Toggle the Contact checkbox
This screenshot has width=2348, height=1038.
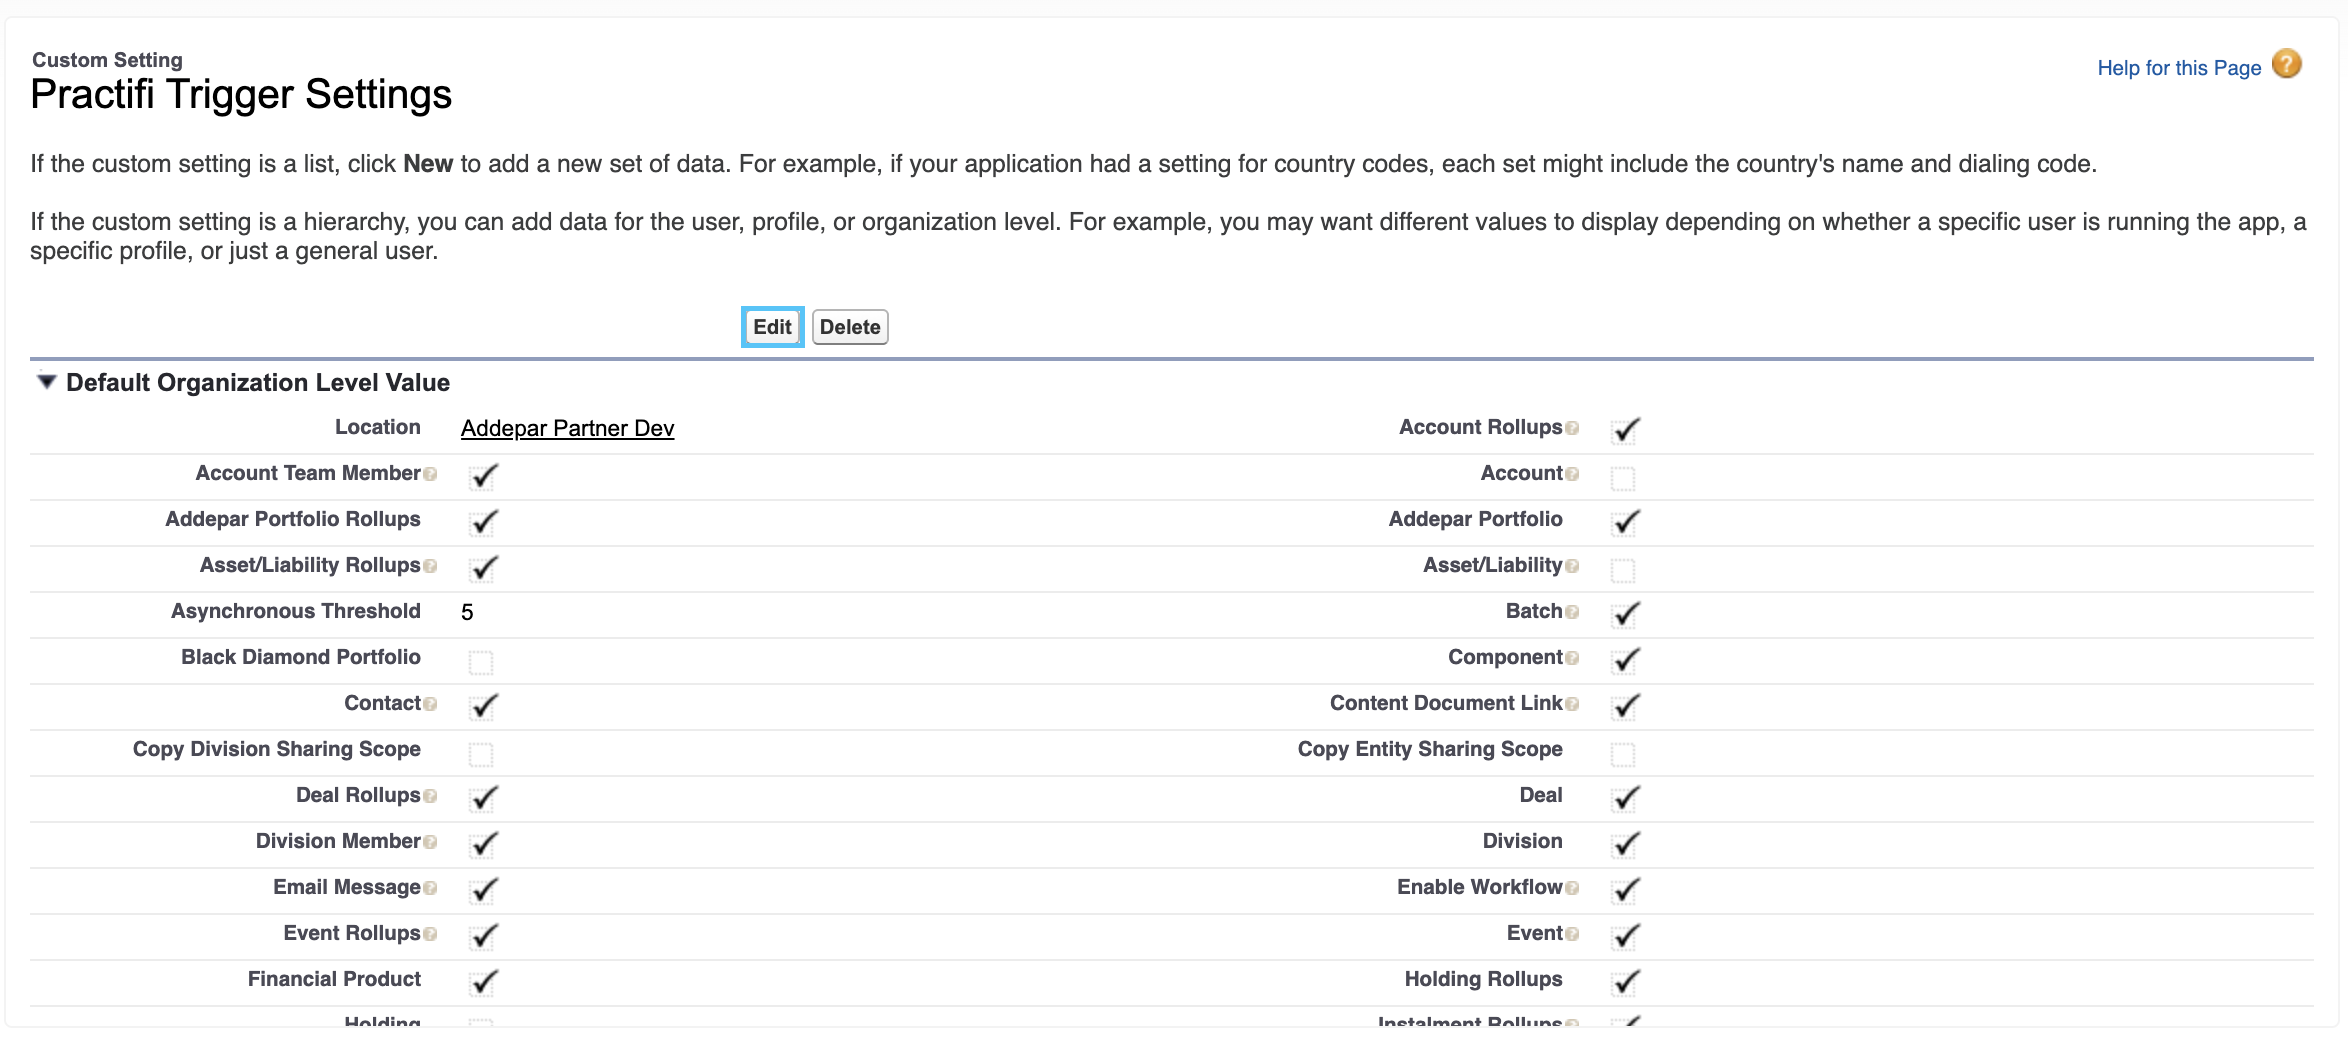[483, 706]
